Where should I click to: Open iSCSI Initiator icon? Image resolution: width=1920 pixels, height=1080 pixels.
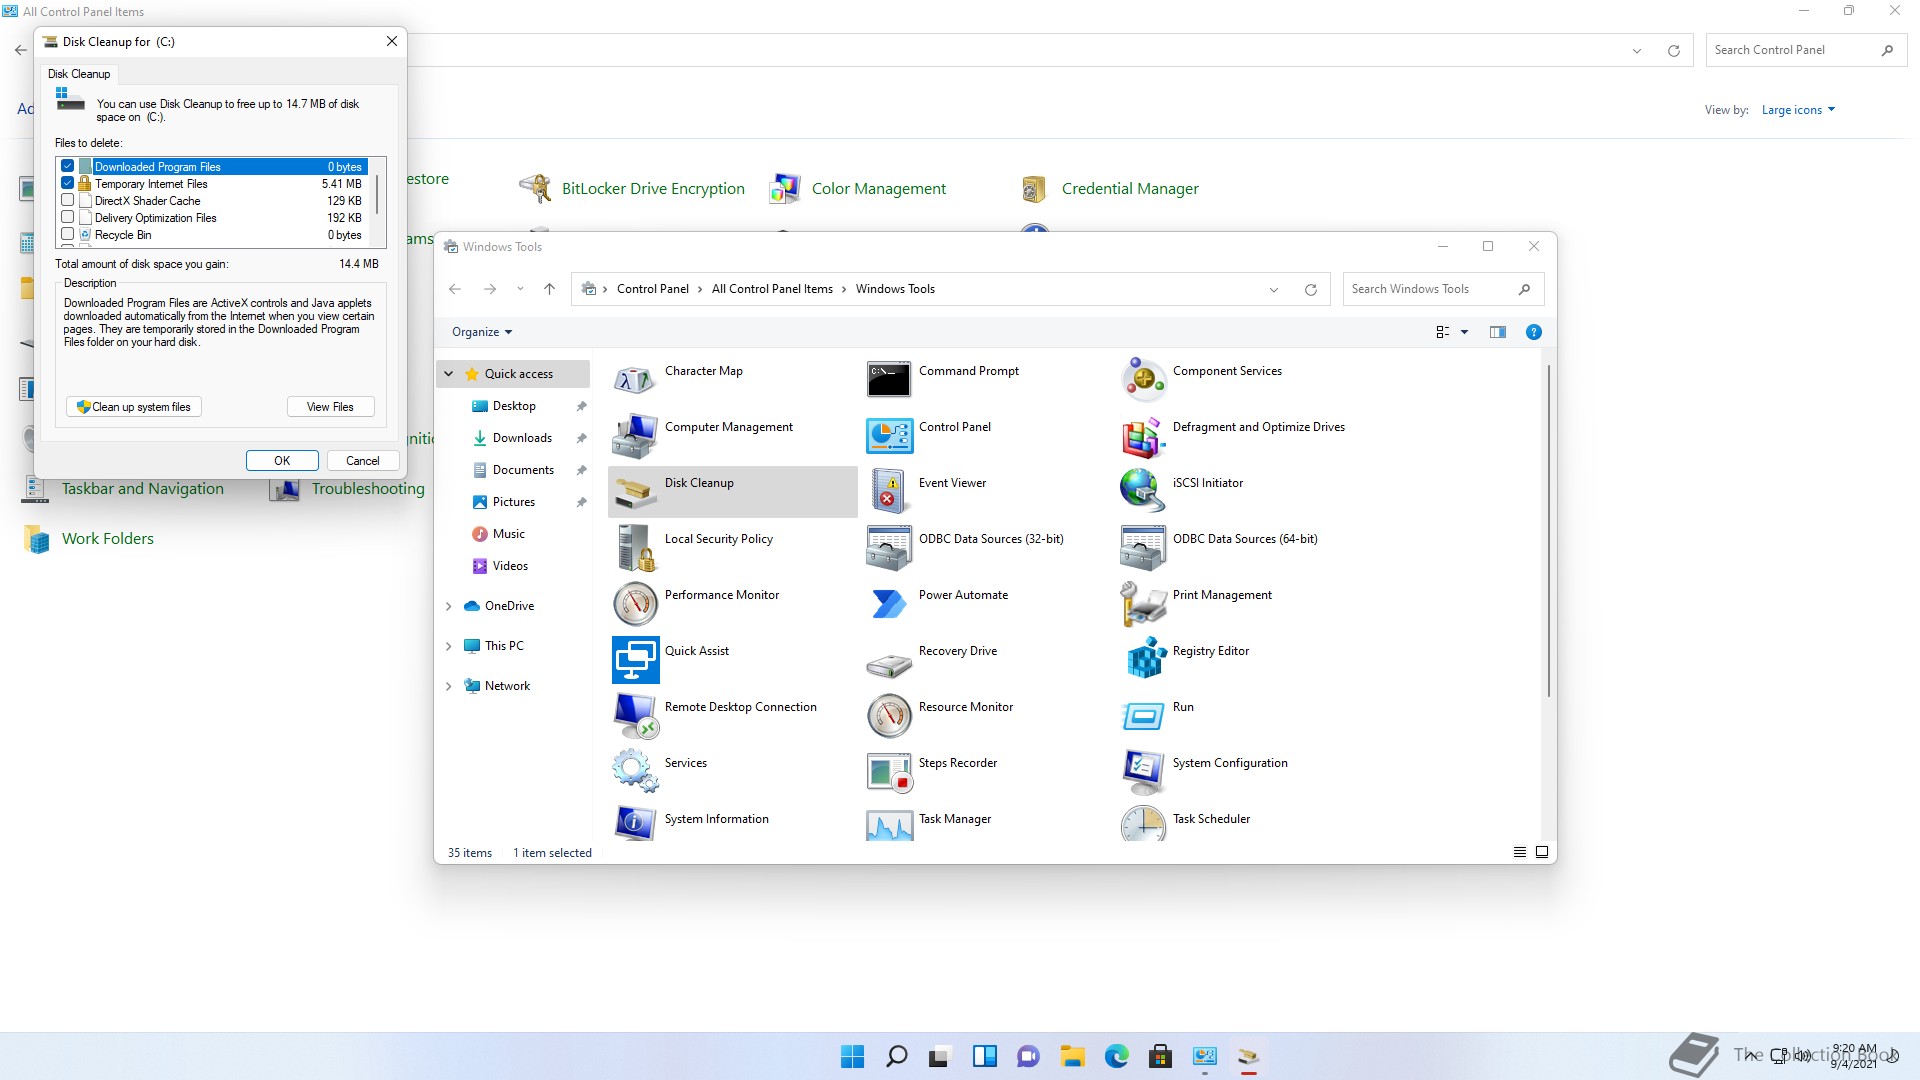tap(1143, 492)
